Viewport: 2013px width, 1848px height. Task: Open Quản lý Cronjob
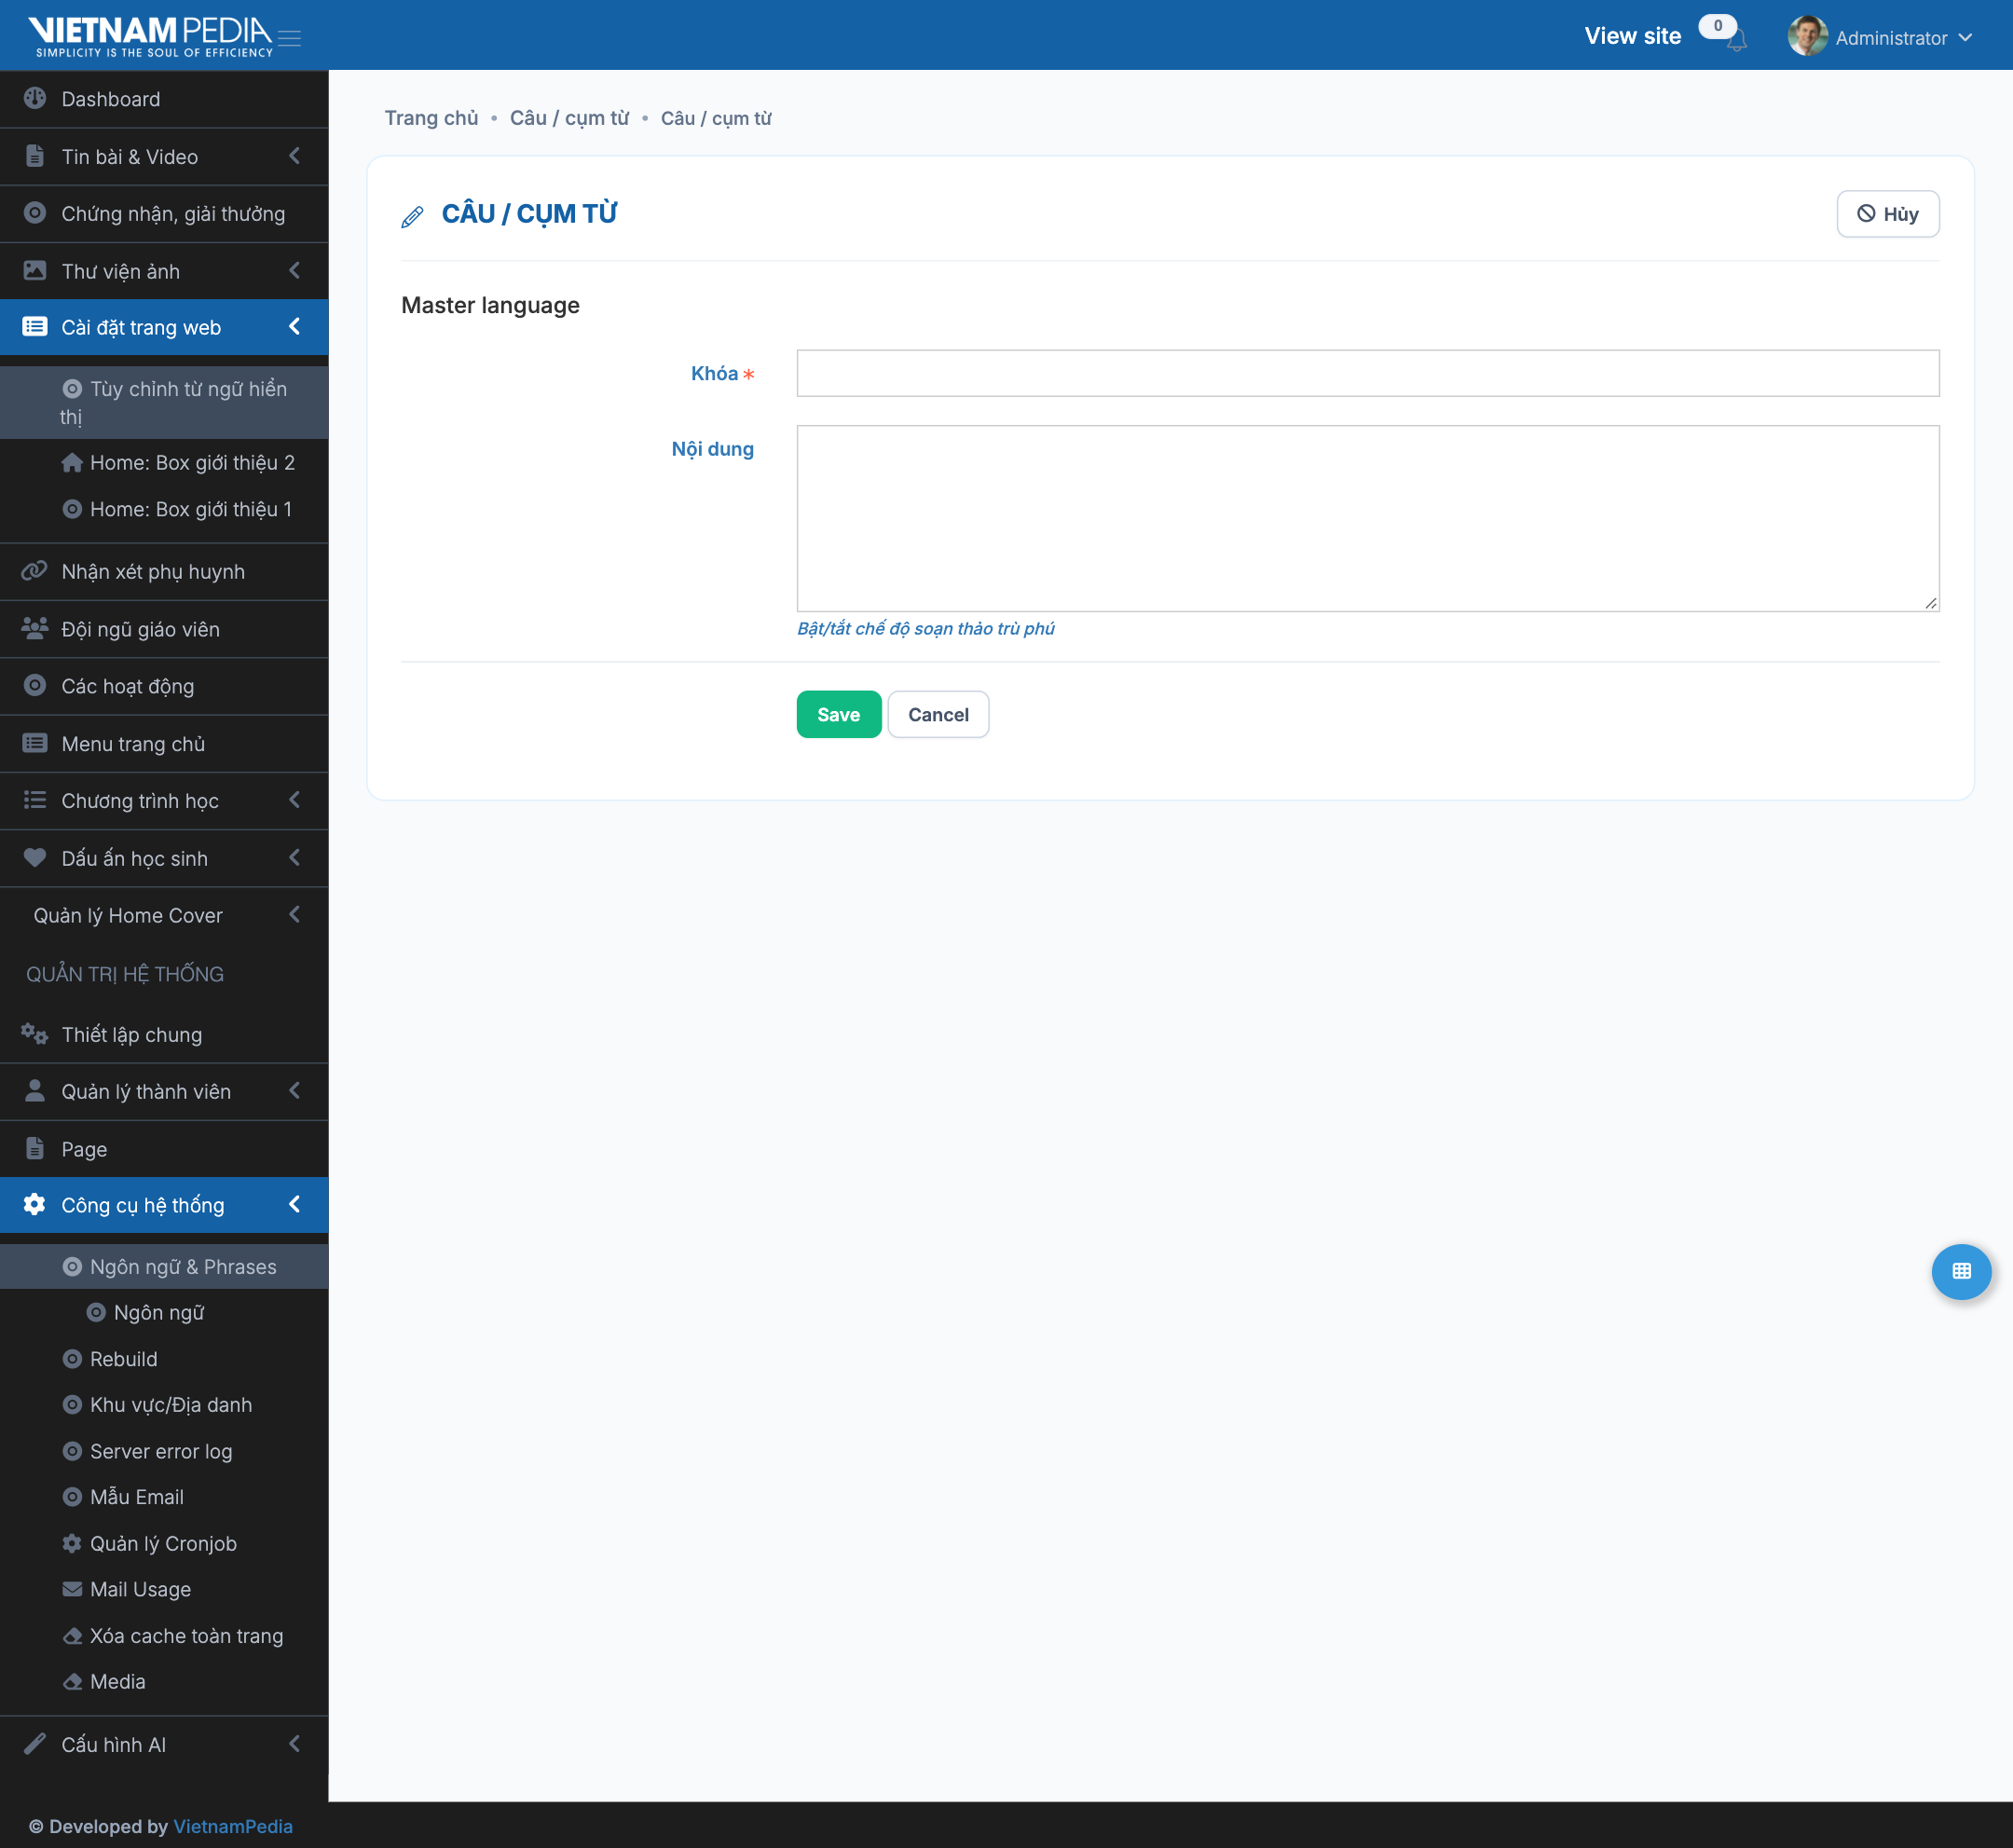(x=163, y=1543)
